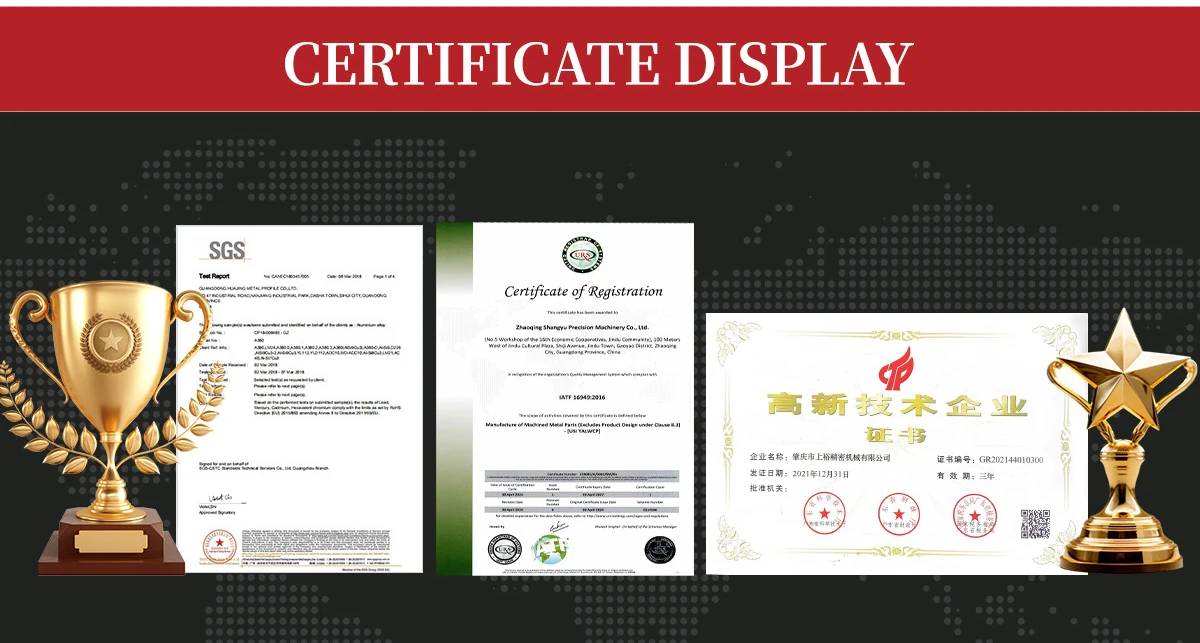Click the gold 高新技术企业 title
Image resolution: width=1200 pixels, height=643 pixels.
[x=896, y=406]
